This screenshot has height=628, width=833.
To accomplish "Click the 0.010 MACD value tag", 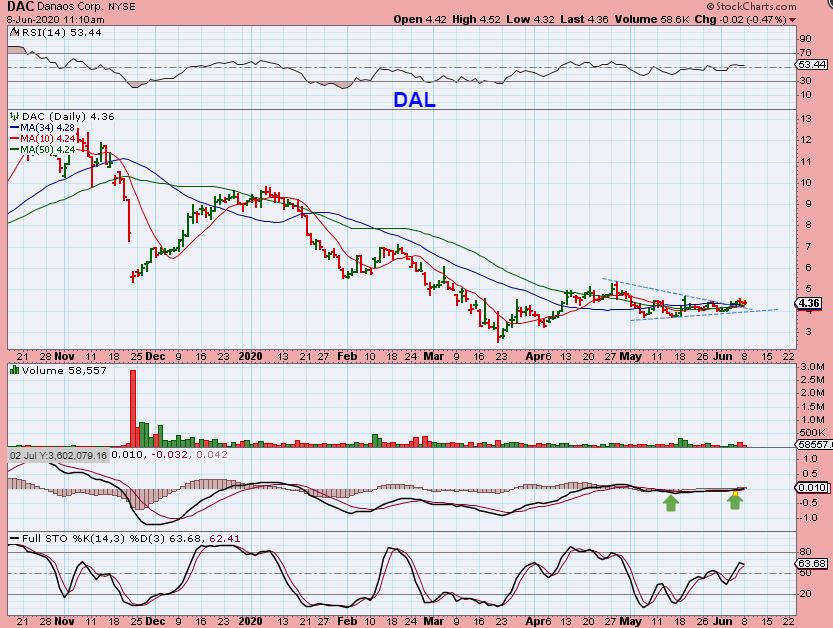I will coord(812,487).
